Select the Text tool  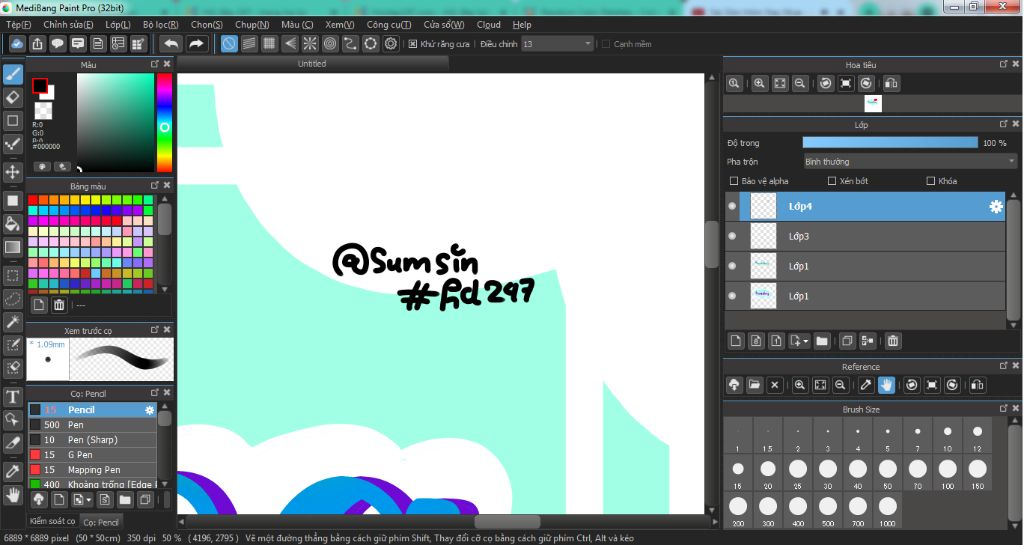(12, 396)
